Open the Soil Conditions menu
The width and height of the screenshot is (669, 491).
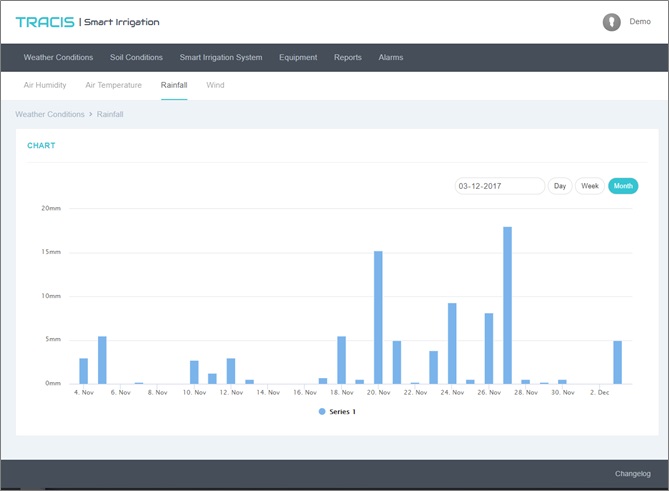[x=136, y=57]
